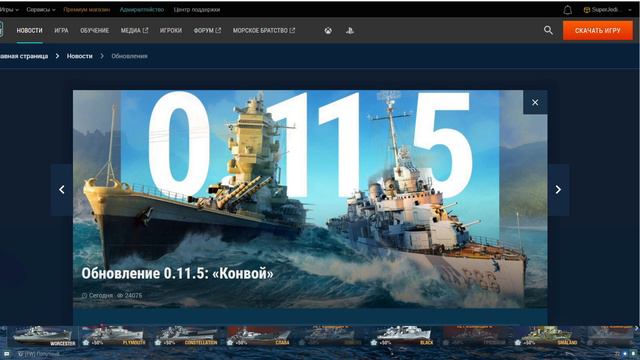Open the Медиа menu item
This screenshot has width=640, height=360.
134,31
